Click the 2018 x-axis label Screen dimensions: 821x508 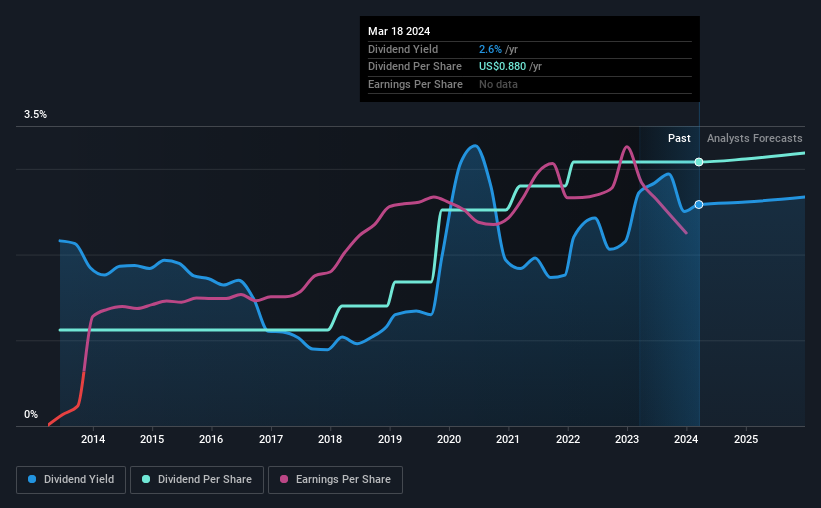[x=330, y=439]
